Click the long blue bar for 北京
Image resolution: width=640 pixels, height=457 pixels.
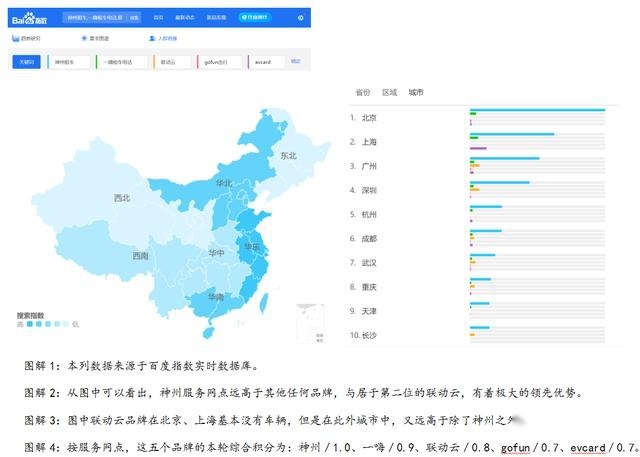(538, 110)
